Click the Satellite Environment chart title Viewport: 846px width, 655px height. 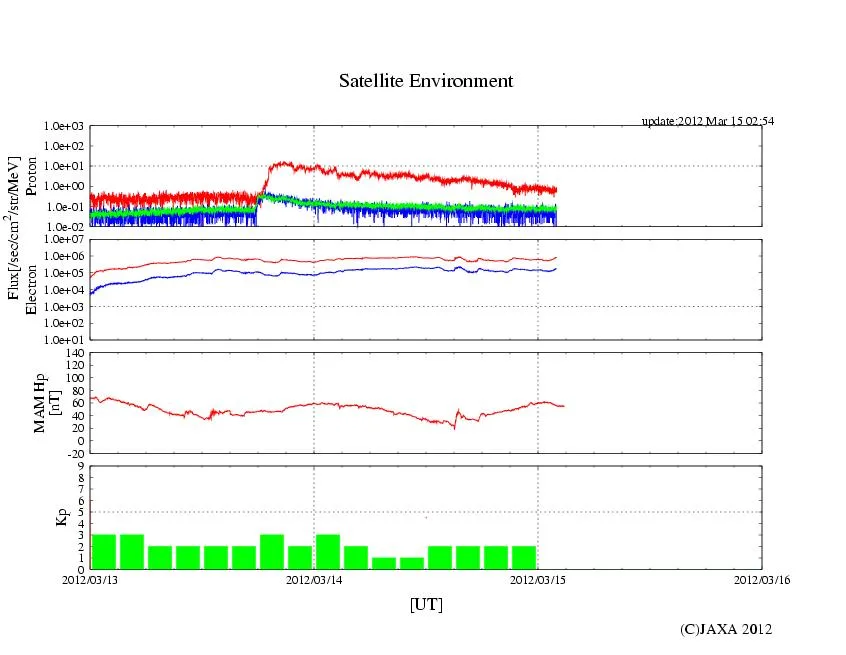(425, 81)
